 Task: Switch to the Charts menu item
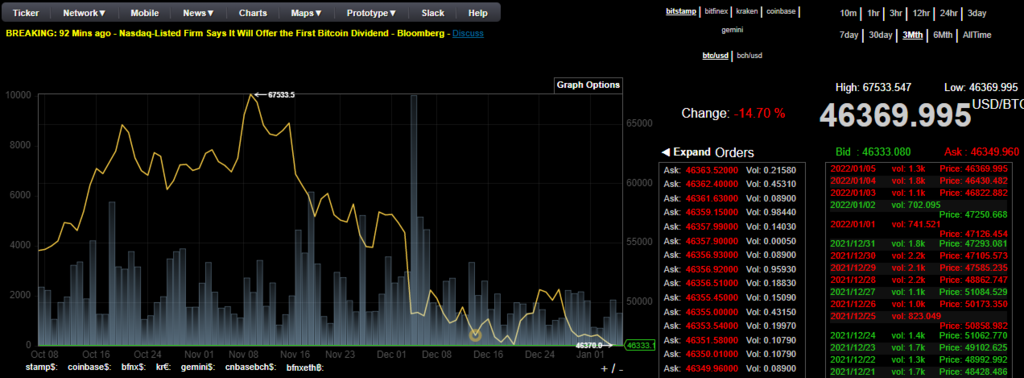[x=253, y=13]
